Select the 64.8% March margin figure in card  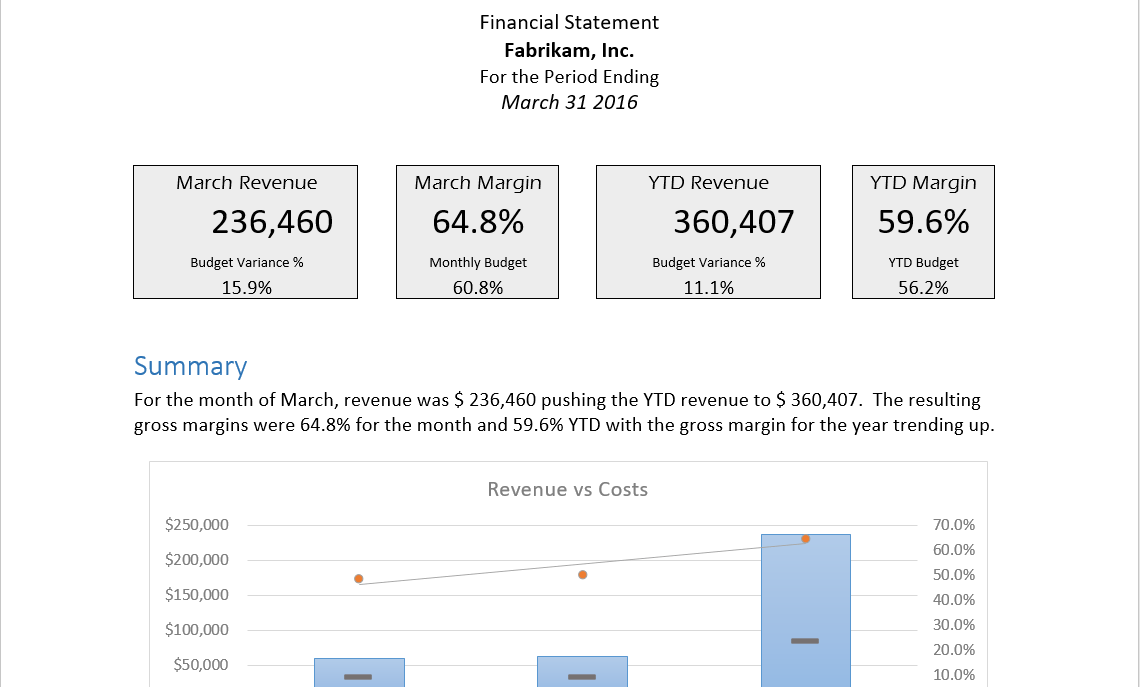click(x=478, y=222)
